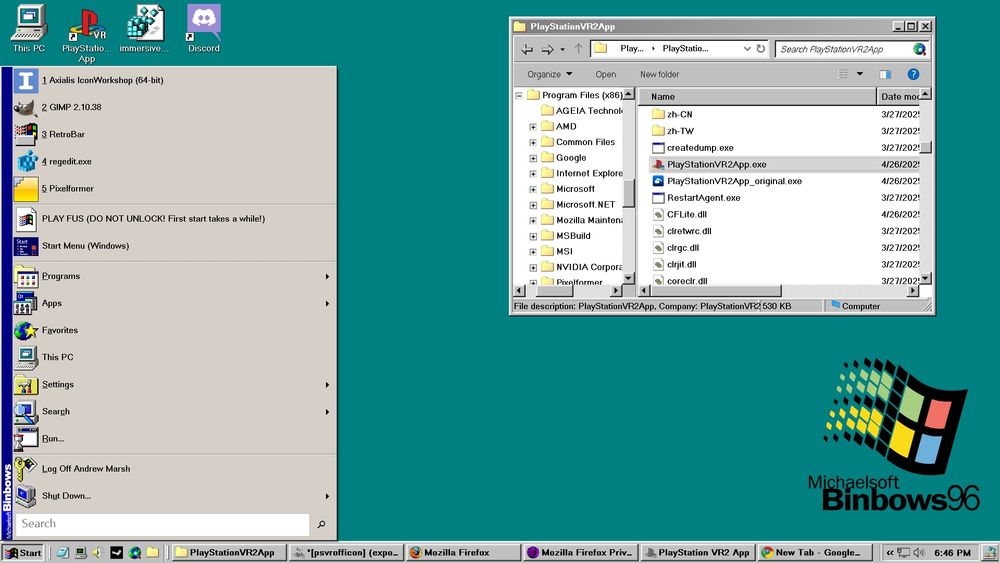Click the volume speaker icon in system tray
Viewport: 1000px width, 563px height.
pos(919,553)
